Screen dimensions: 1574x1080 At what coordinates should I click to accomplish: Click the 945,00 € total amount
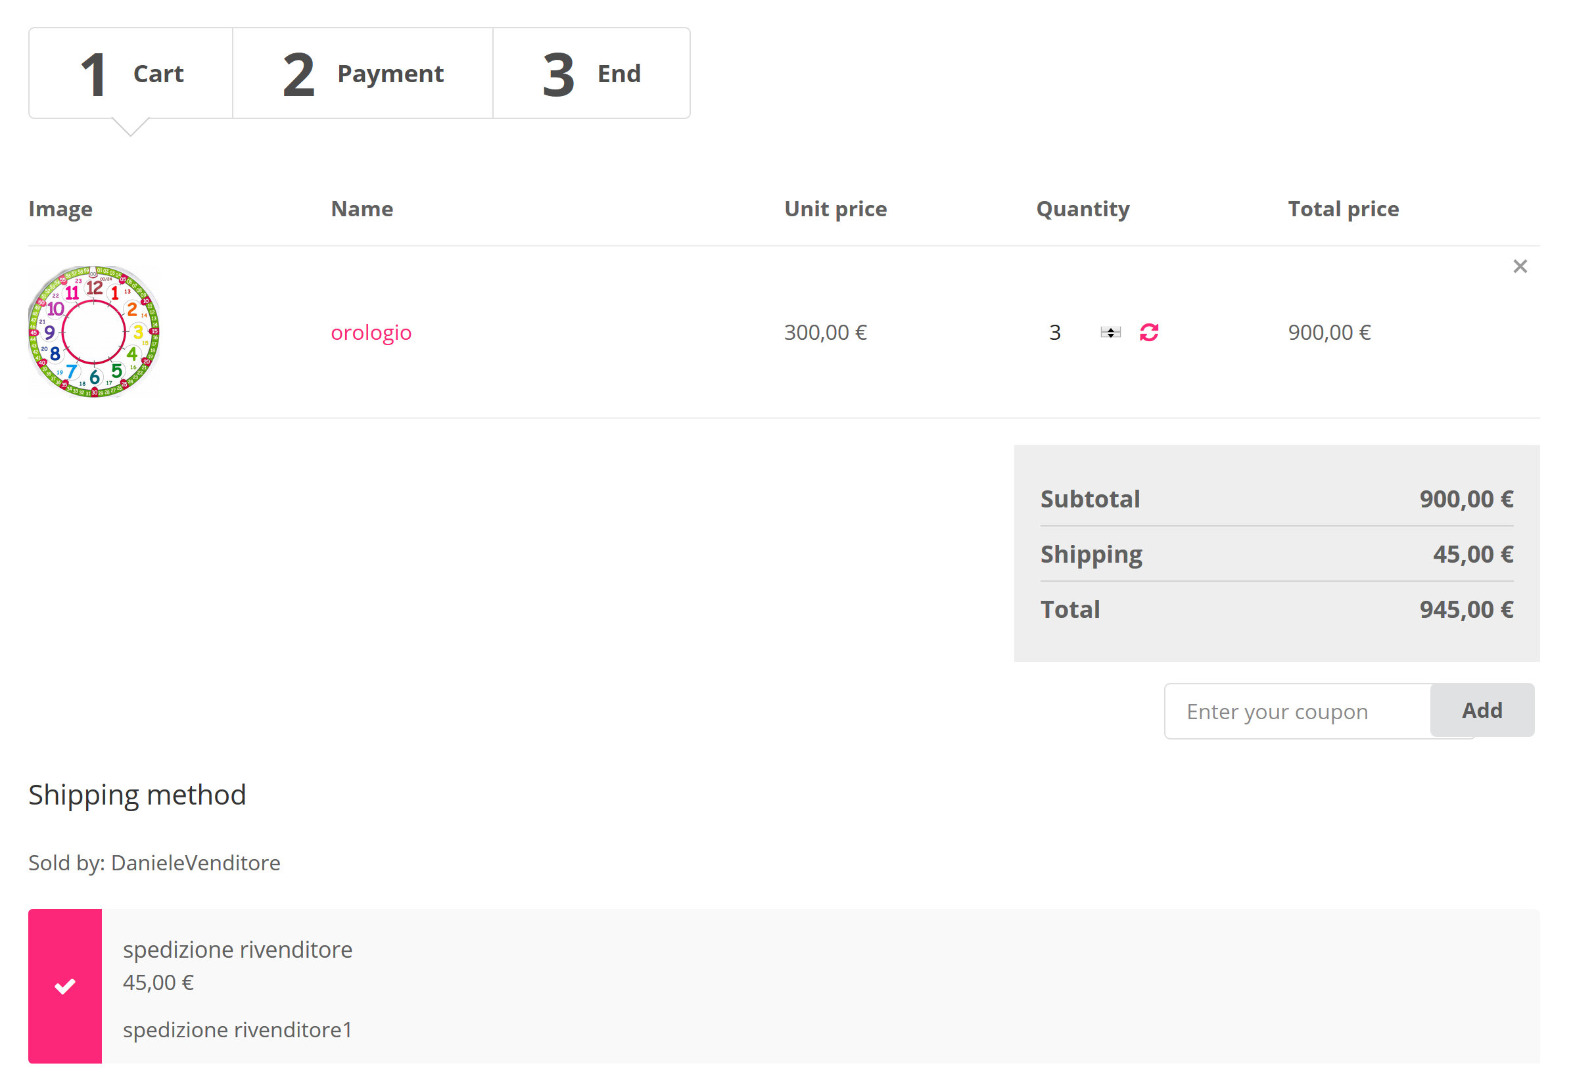[x=1466, y=610]
